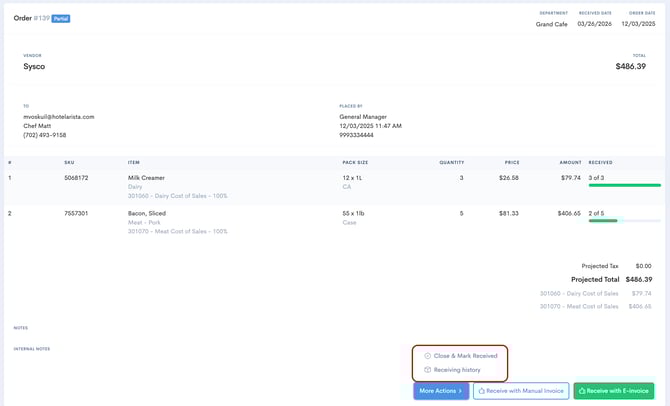Click the Received Date value 03/26/2026
Image resolution: width=670 pixels, height=406 pixels.
[x=595, y=23]
